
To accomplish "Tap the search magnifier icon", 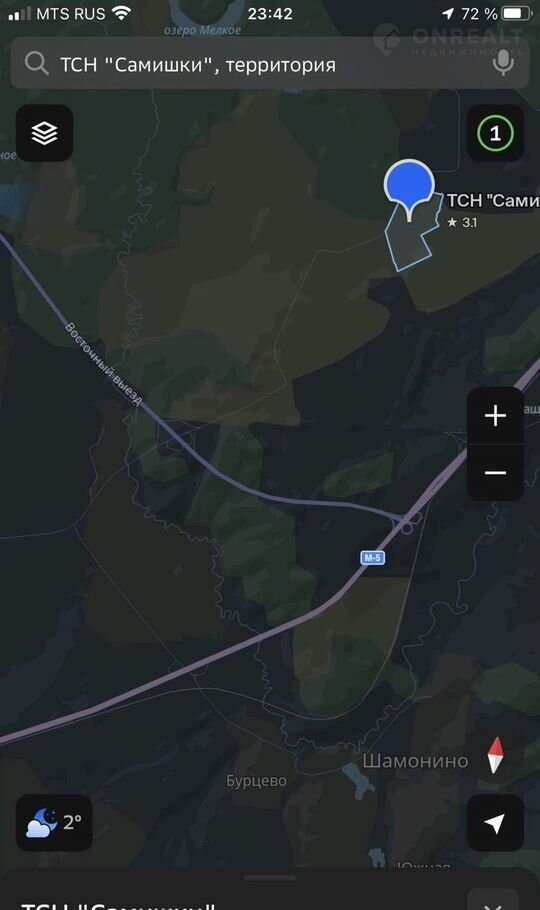I will (36, 63).
